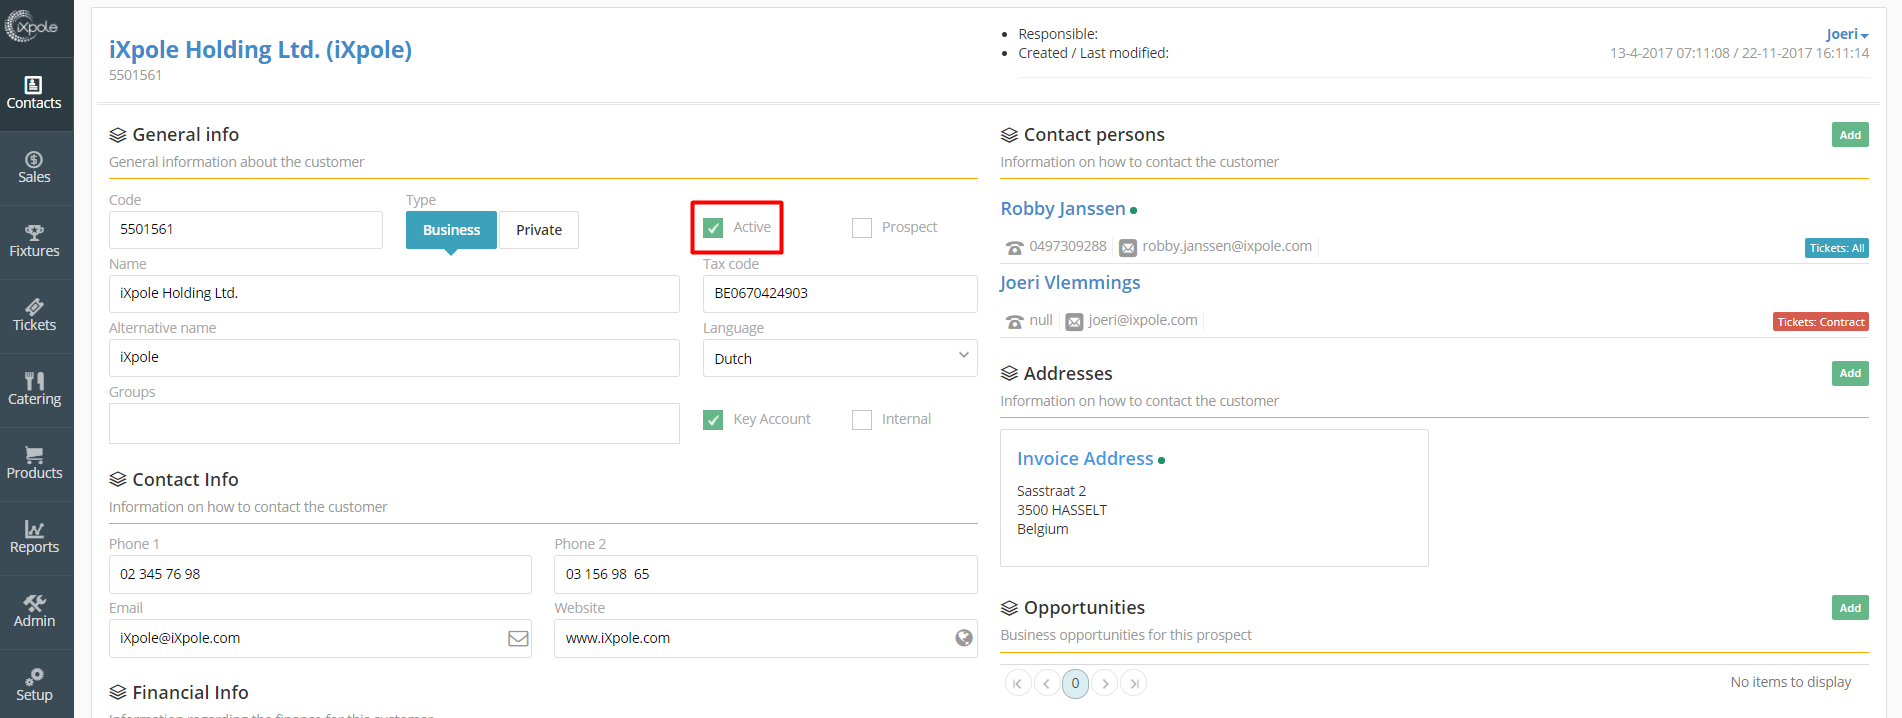1902x718 pixels.
Task: Open the Products sidebar section
Action: coord(36,464)
